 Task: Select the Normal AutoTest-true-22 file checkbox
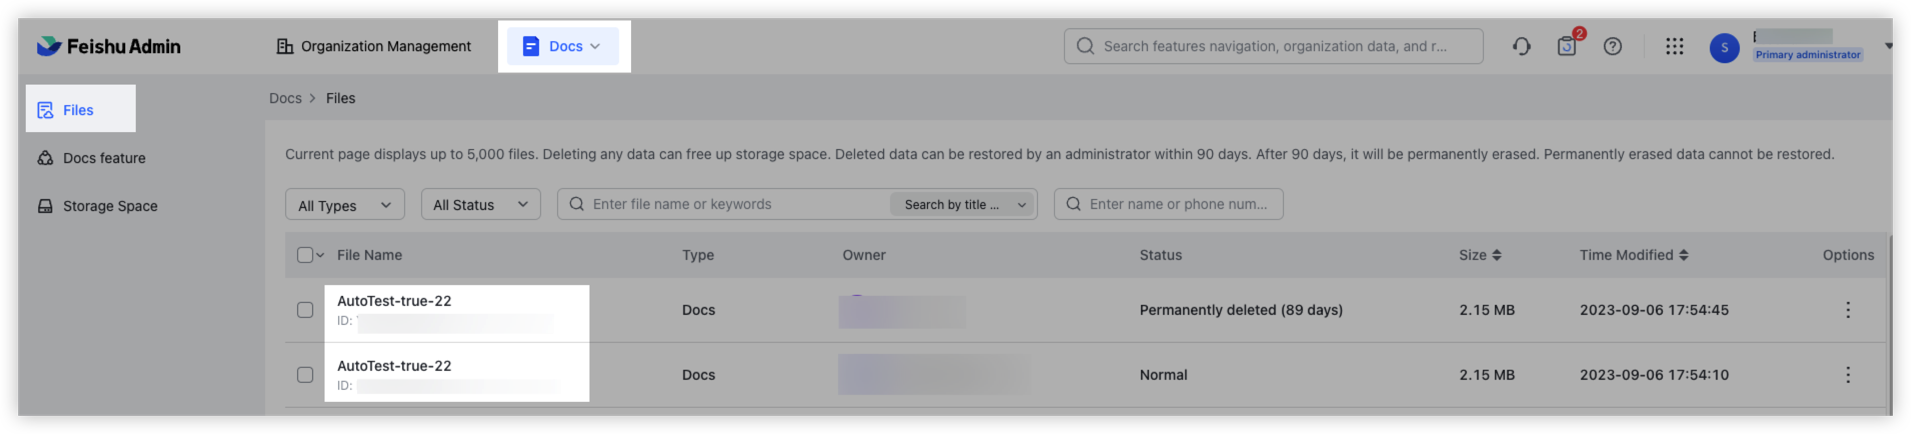[305, 375]
